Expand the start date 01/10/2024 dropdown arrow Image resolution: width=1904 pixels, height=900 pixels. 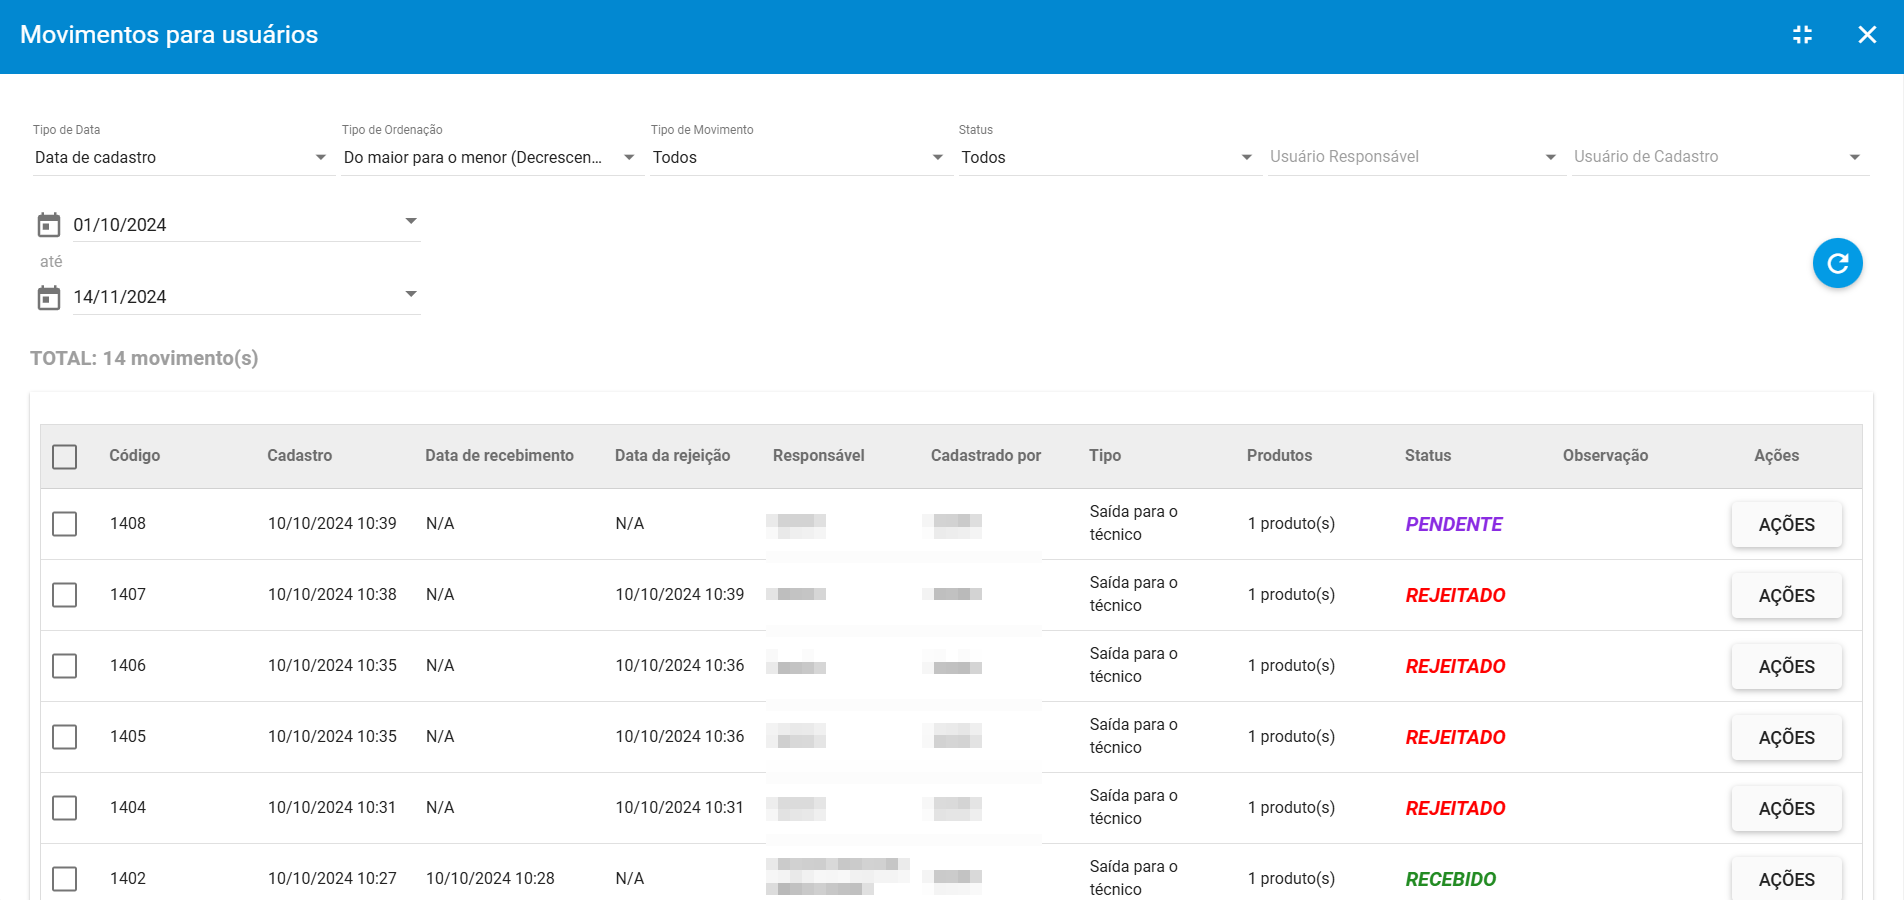click(x=411, y=221)
